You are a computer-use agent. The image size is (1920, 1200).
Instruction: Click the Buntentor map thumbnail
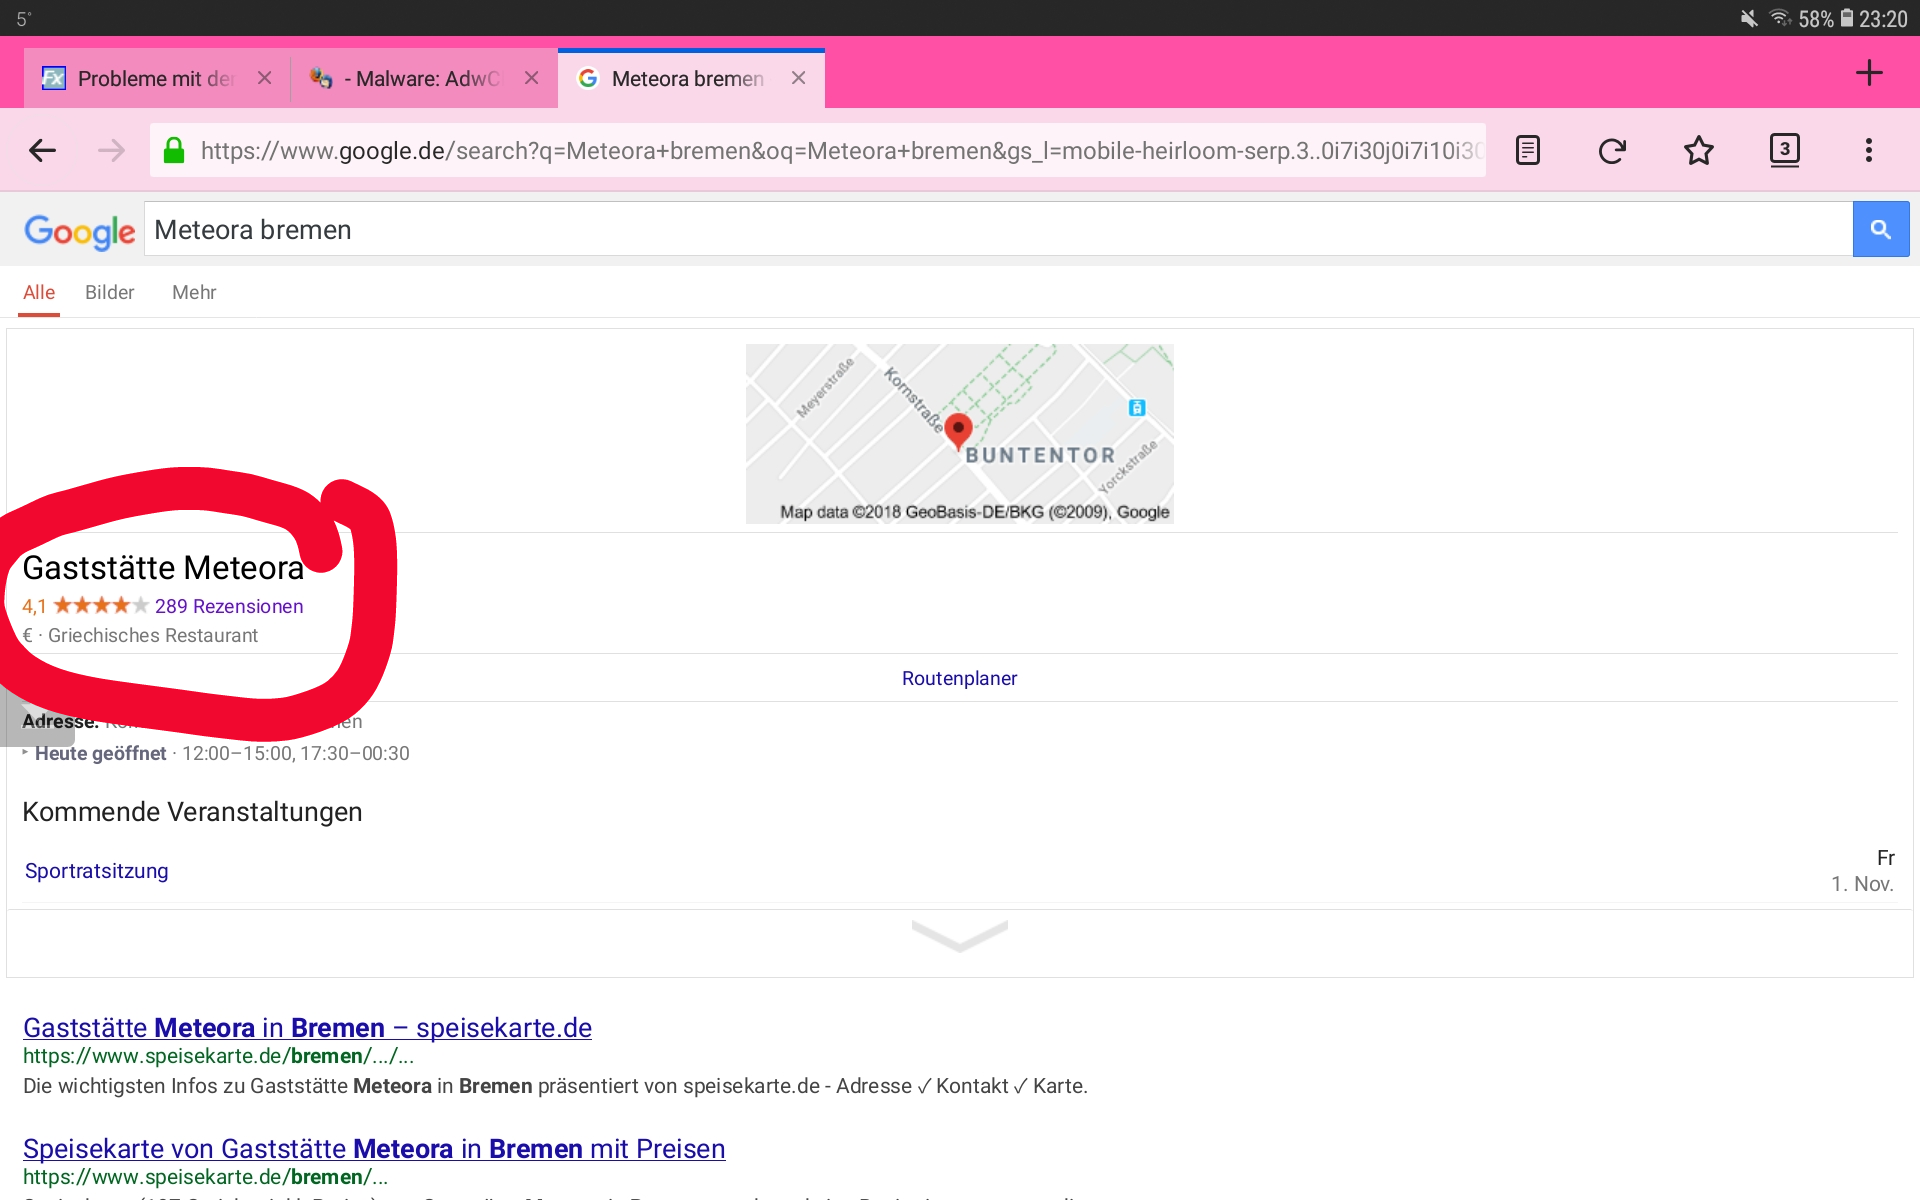959,433
